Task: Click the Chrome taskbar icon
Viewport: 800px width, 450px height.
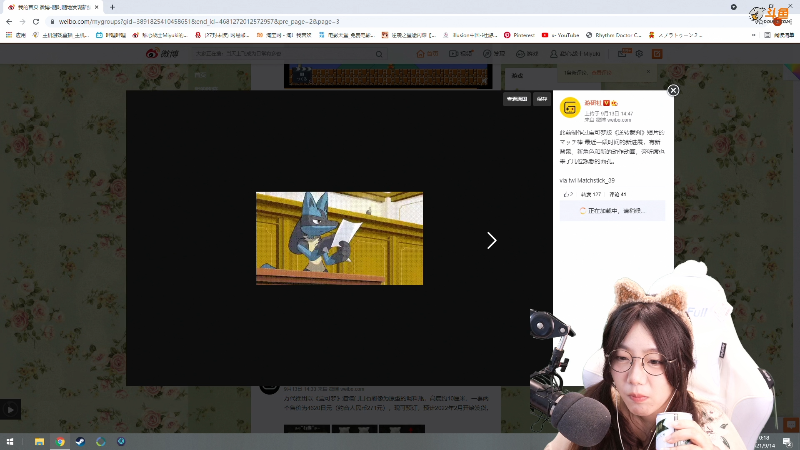Action: click(60, 441)
